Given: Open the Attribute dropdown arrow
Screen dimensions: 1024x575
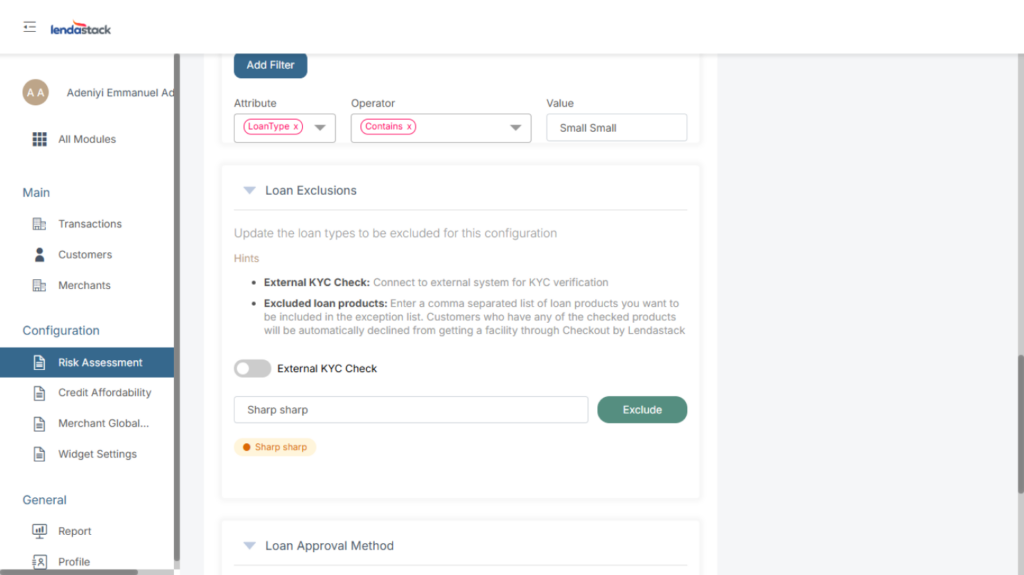Looking at the screenshot, I should coord(320,128).
